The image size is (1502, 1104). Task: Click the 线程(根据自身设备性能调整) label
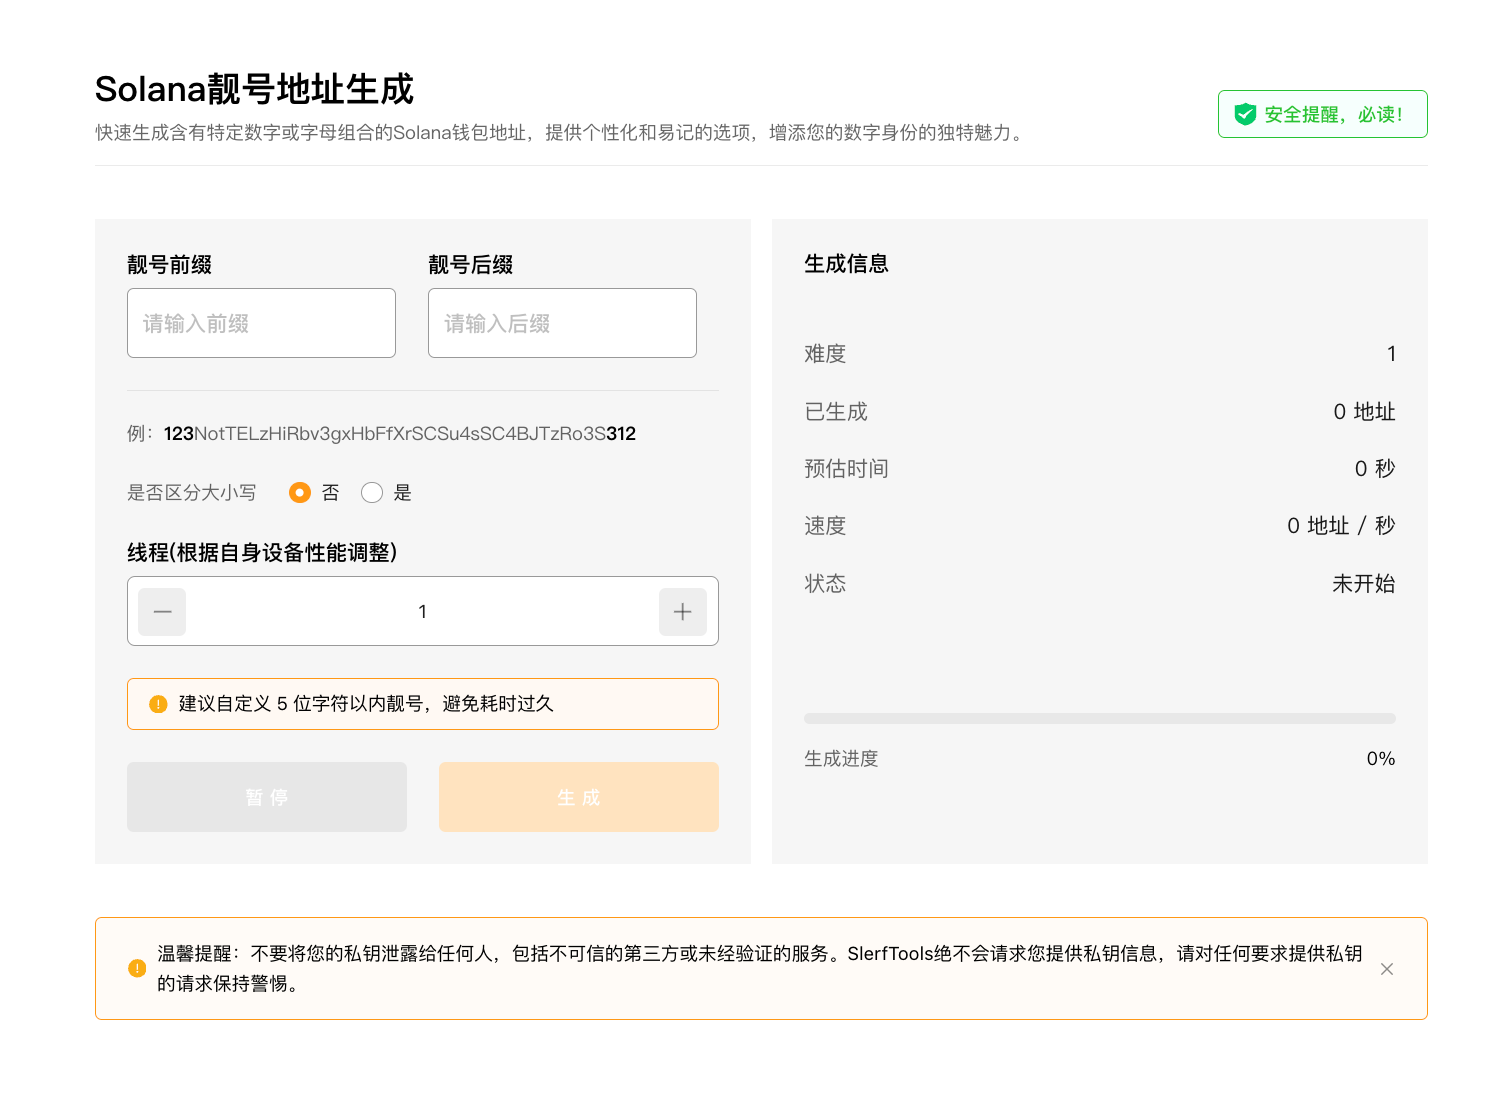262,552
